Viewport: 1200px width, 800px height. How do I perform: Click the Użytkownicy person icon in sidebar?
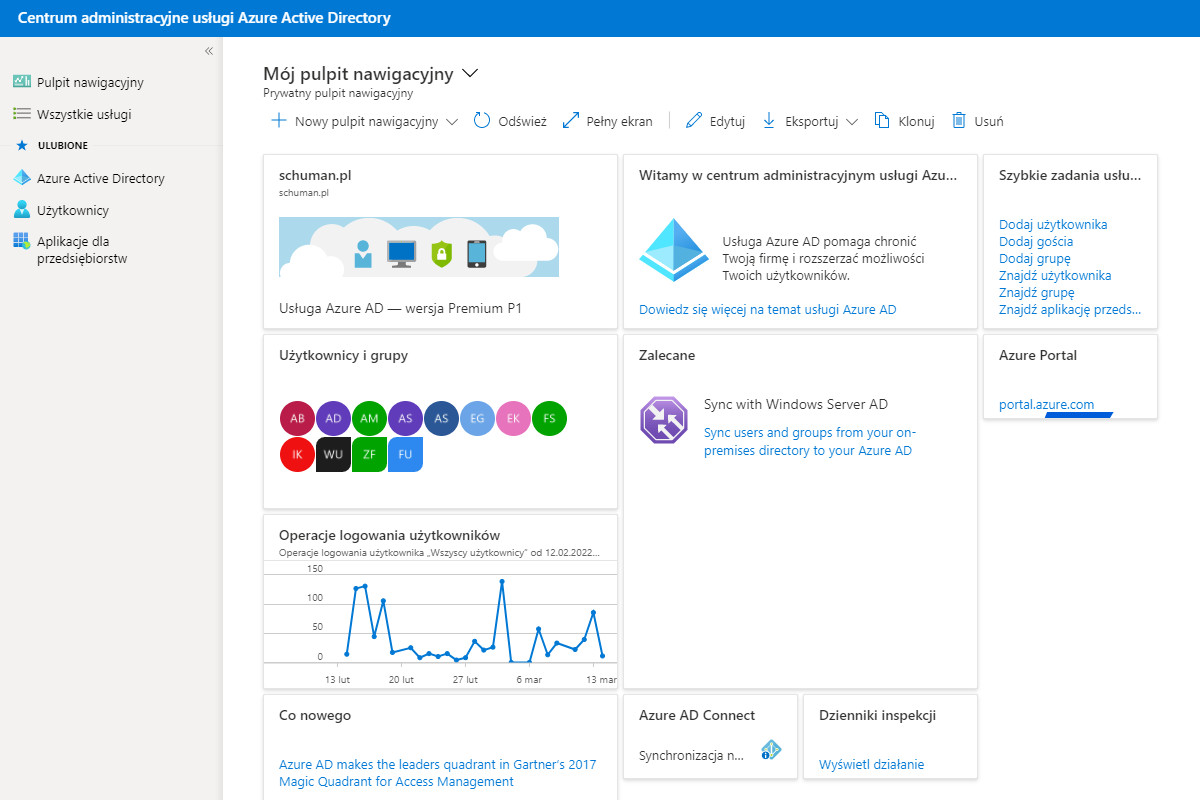(22, 210)
